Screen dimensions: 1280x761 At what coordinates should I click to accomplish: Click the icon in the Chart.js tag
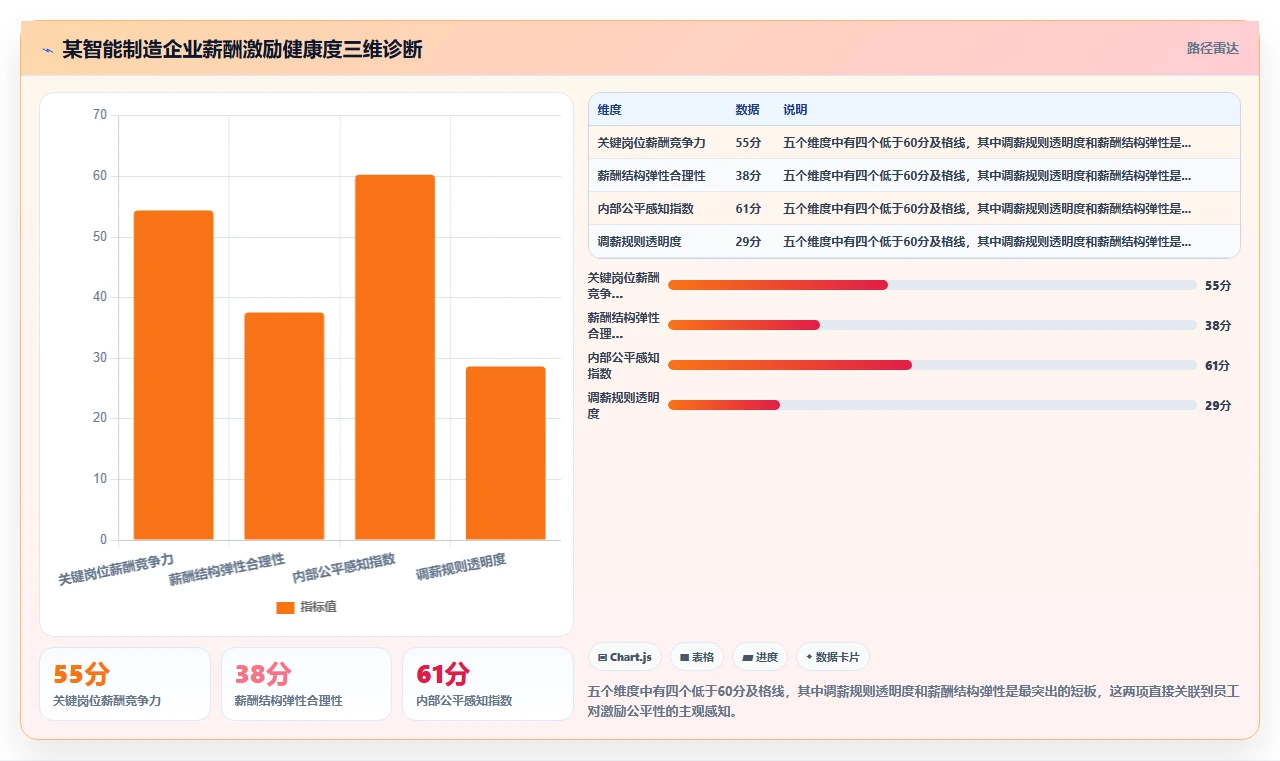coord(602,657)
